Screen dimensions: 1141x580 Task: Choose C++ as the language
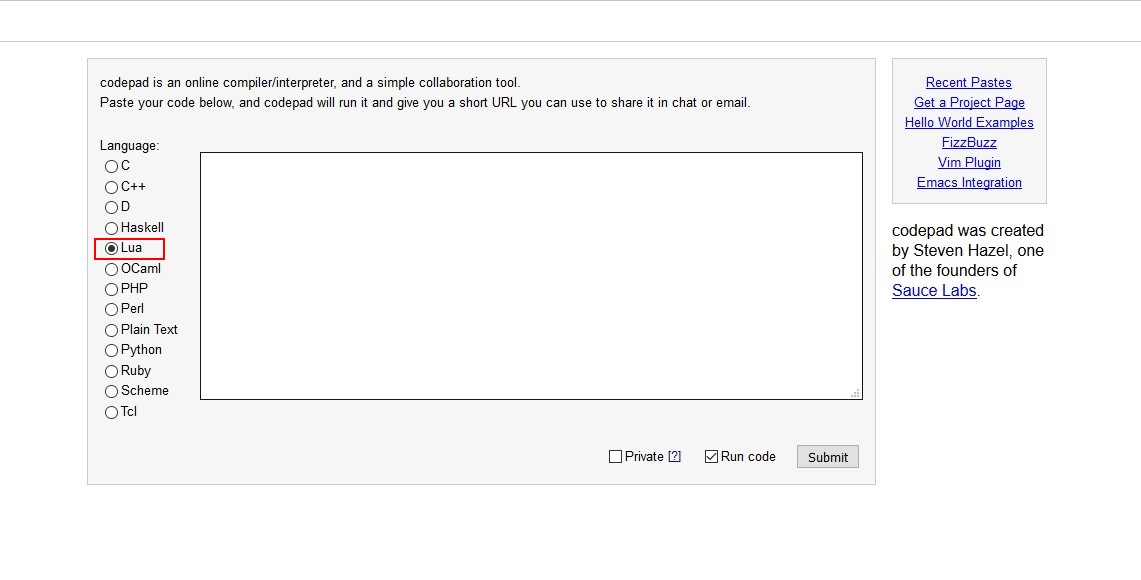point(111,187)
